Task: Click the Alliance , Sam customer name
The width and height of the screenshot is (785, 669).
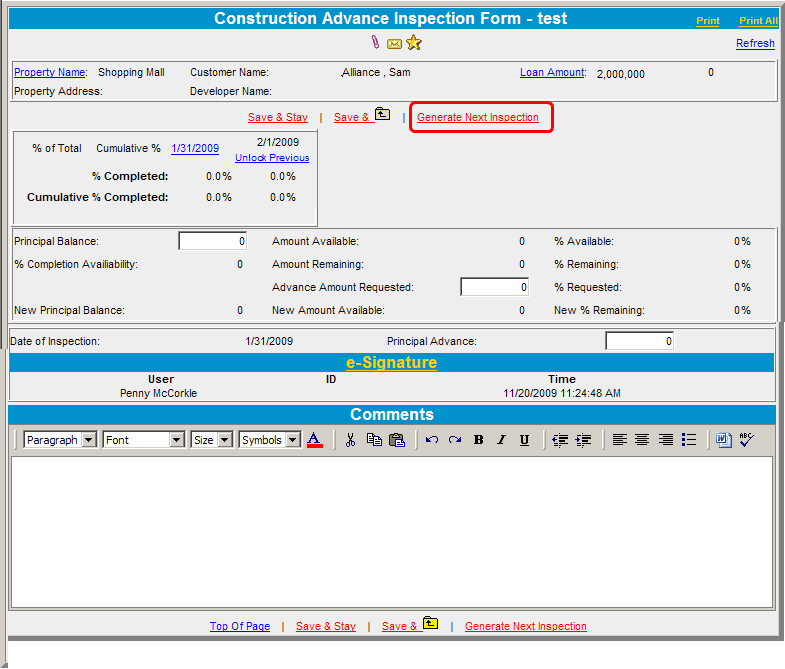Action: point(376,72)
